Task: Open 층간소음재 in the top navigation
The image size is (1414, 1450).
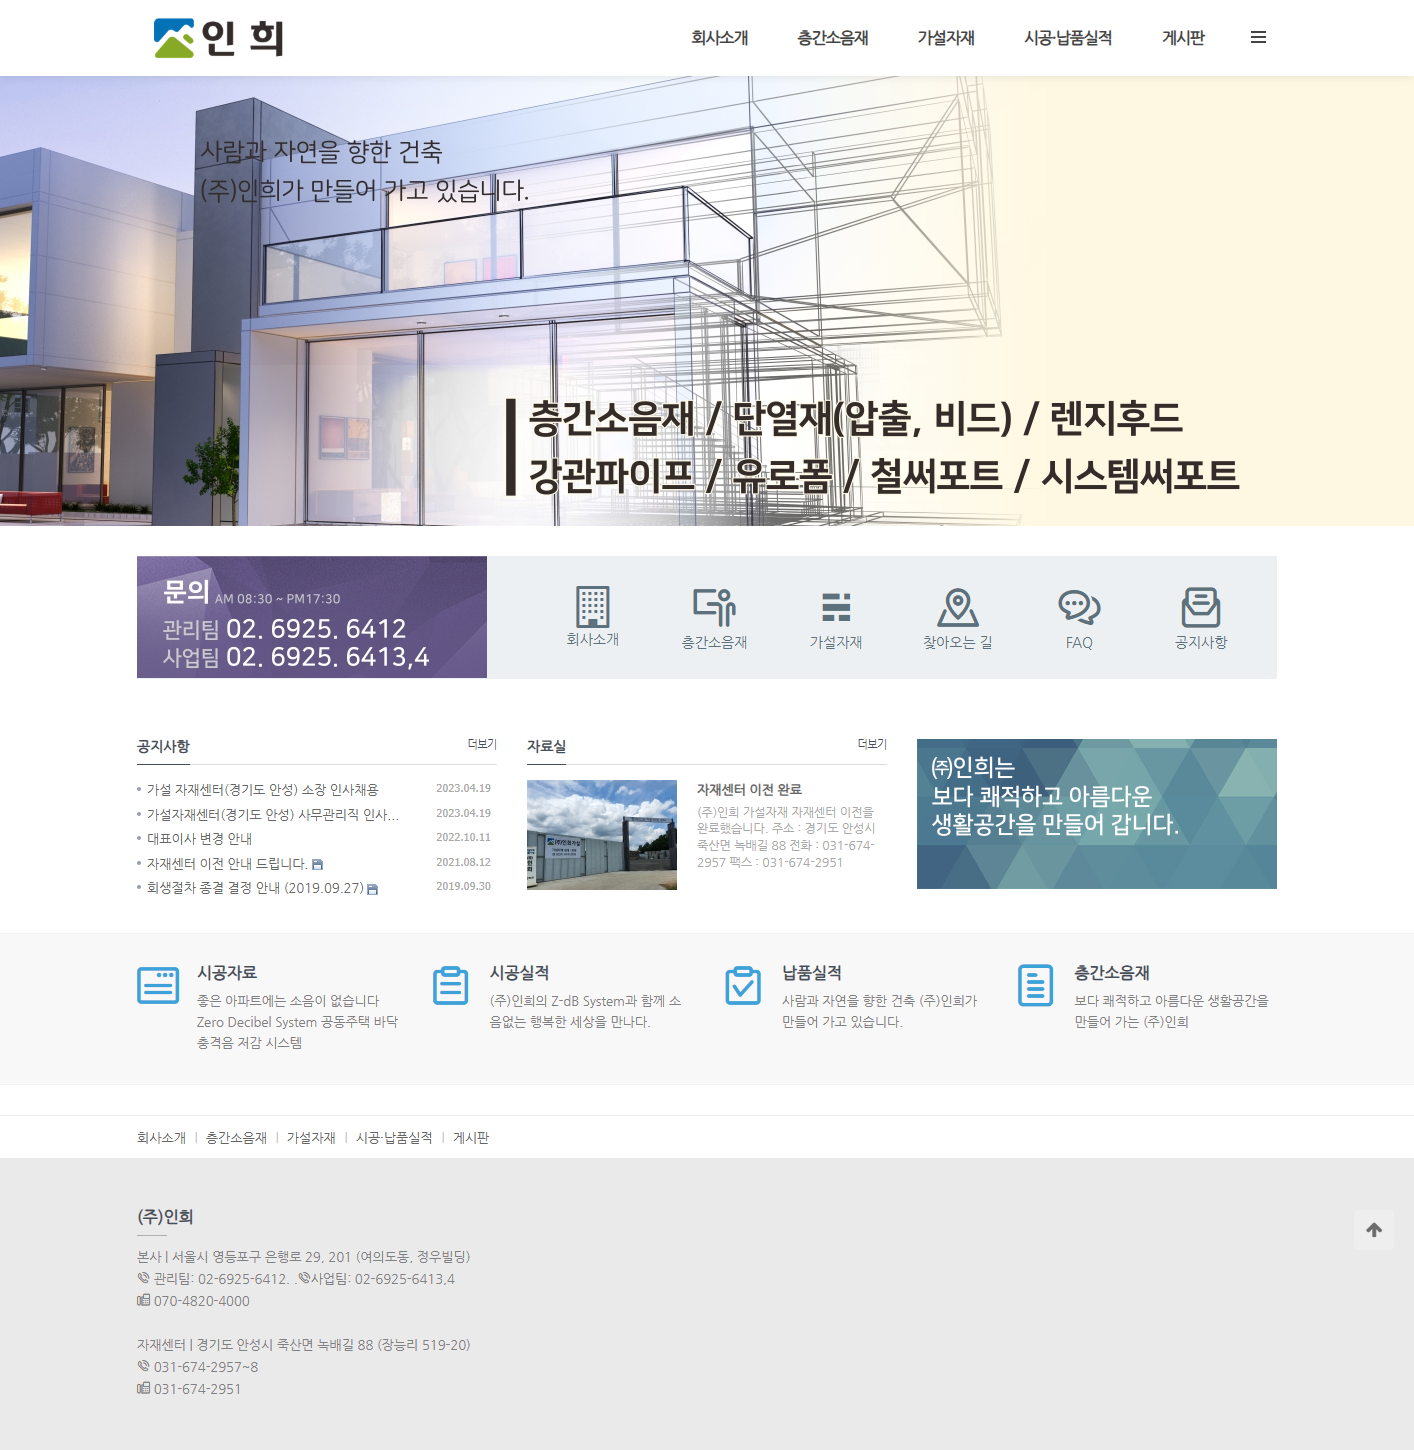Action: pos(832,38)
